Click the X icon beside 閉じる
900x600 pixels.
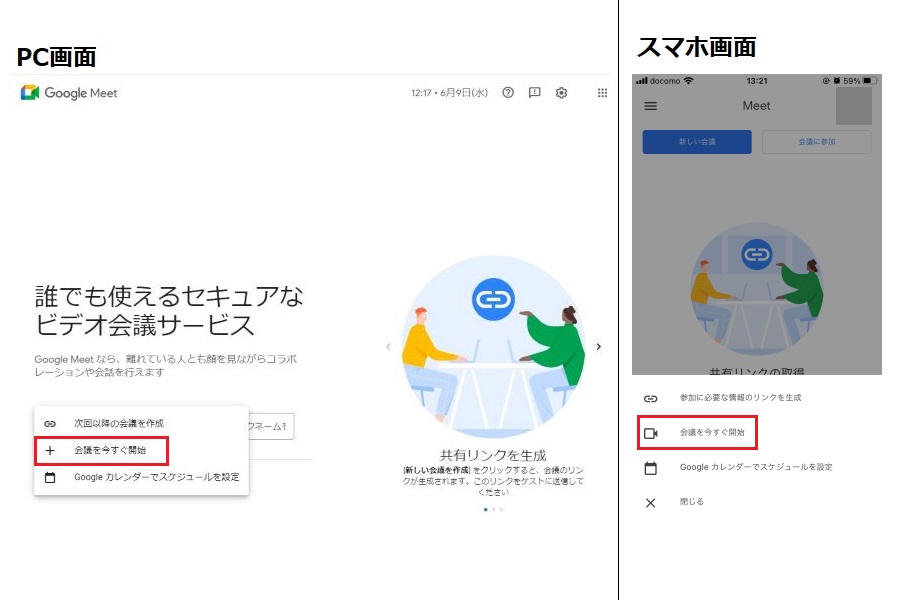[650, 503]
